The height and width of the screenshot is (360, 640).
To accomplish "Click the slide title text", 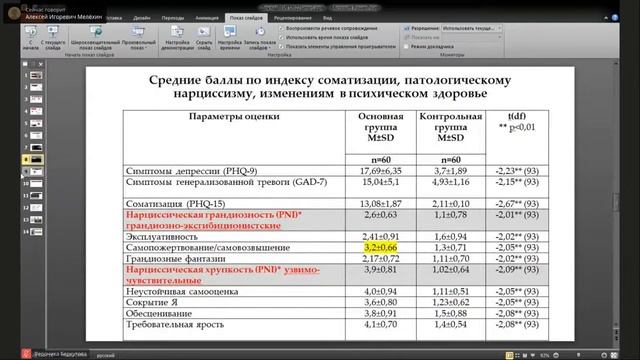I will (330, 87).
